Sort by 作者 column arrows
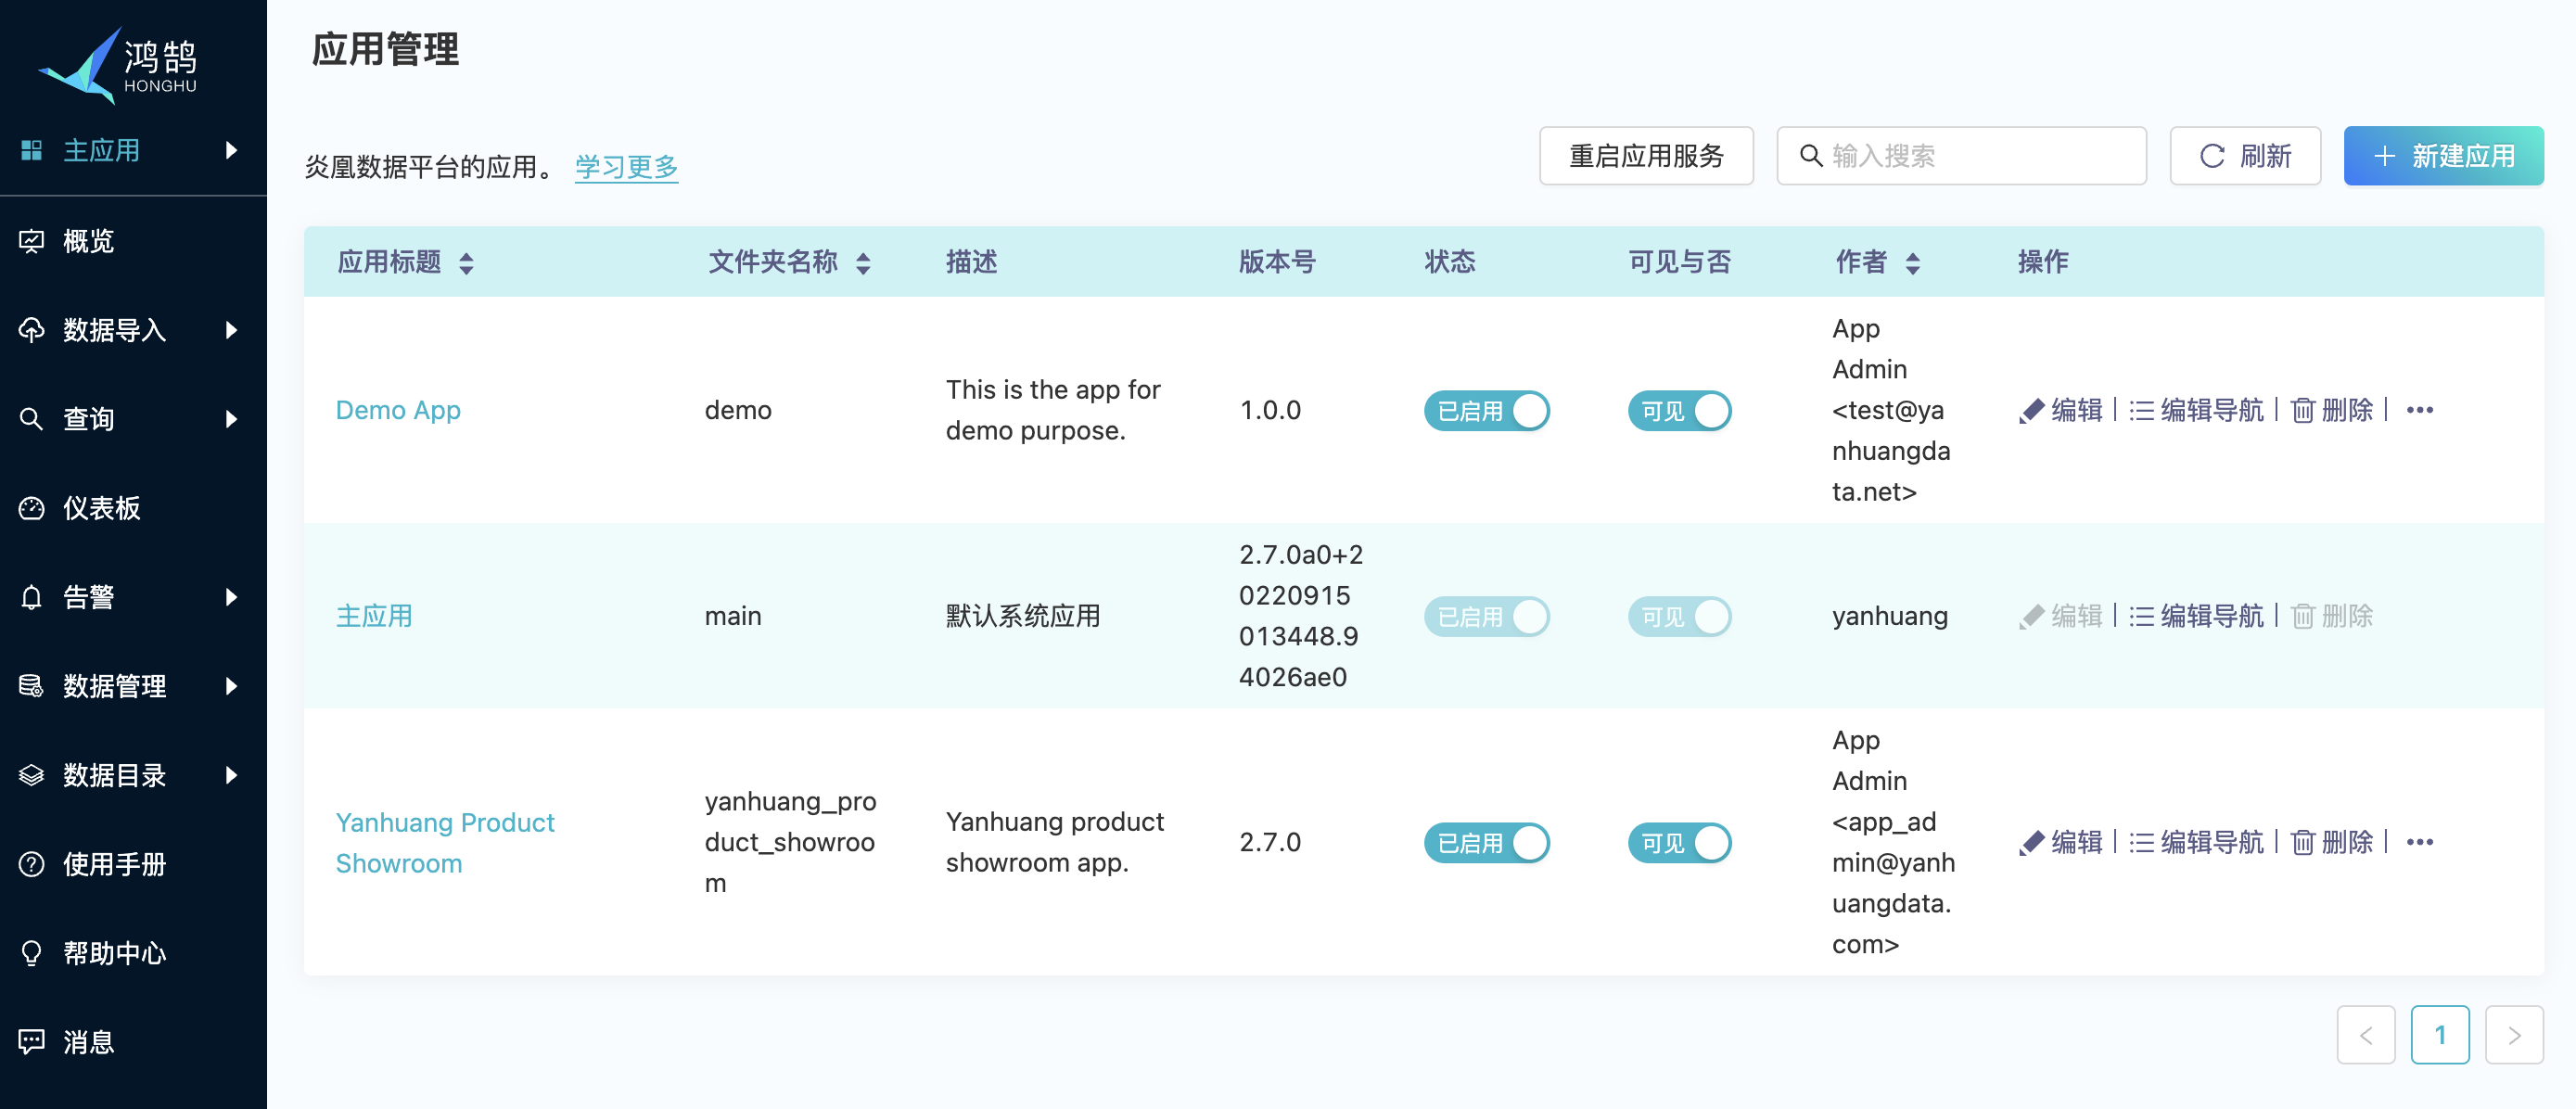The width and height of the screenshot is (2576, 1109). 1912,263
